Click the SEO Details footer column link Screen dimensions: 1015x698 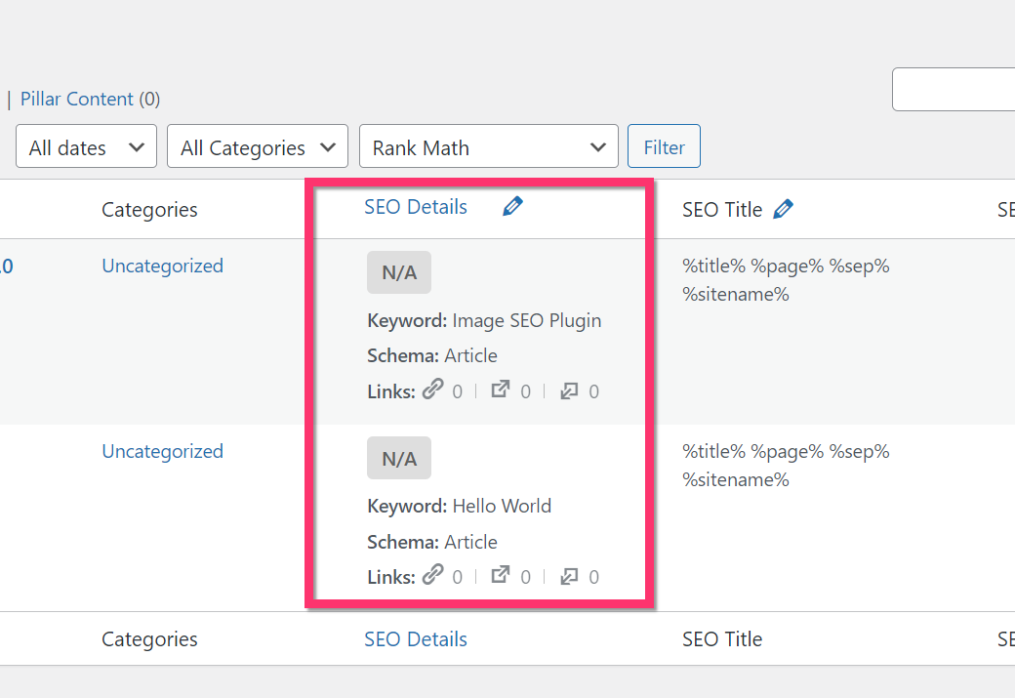click(415, 639)
